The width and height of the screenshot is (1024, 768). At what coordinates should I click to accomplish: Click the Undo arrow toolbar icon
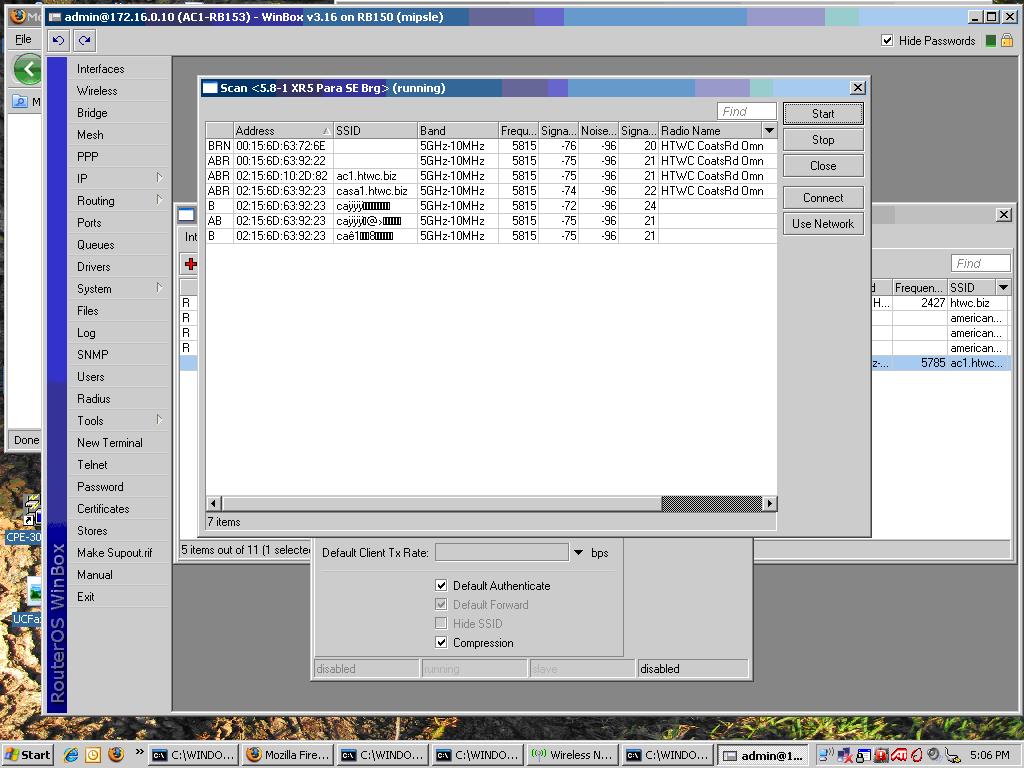(58, 39)
